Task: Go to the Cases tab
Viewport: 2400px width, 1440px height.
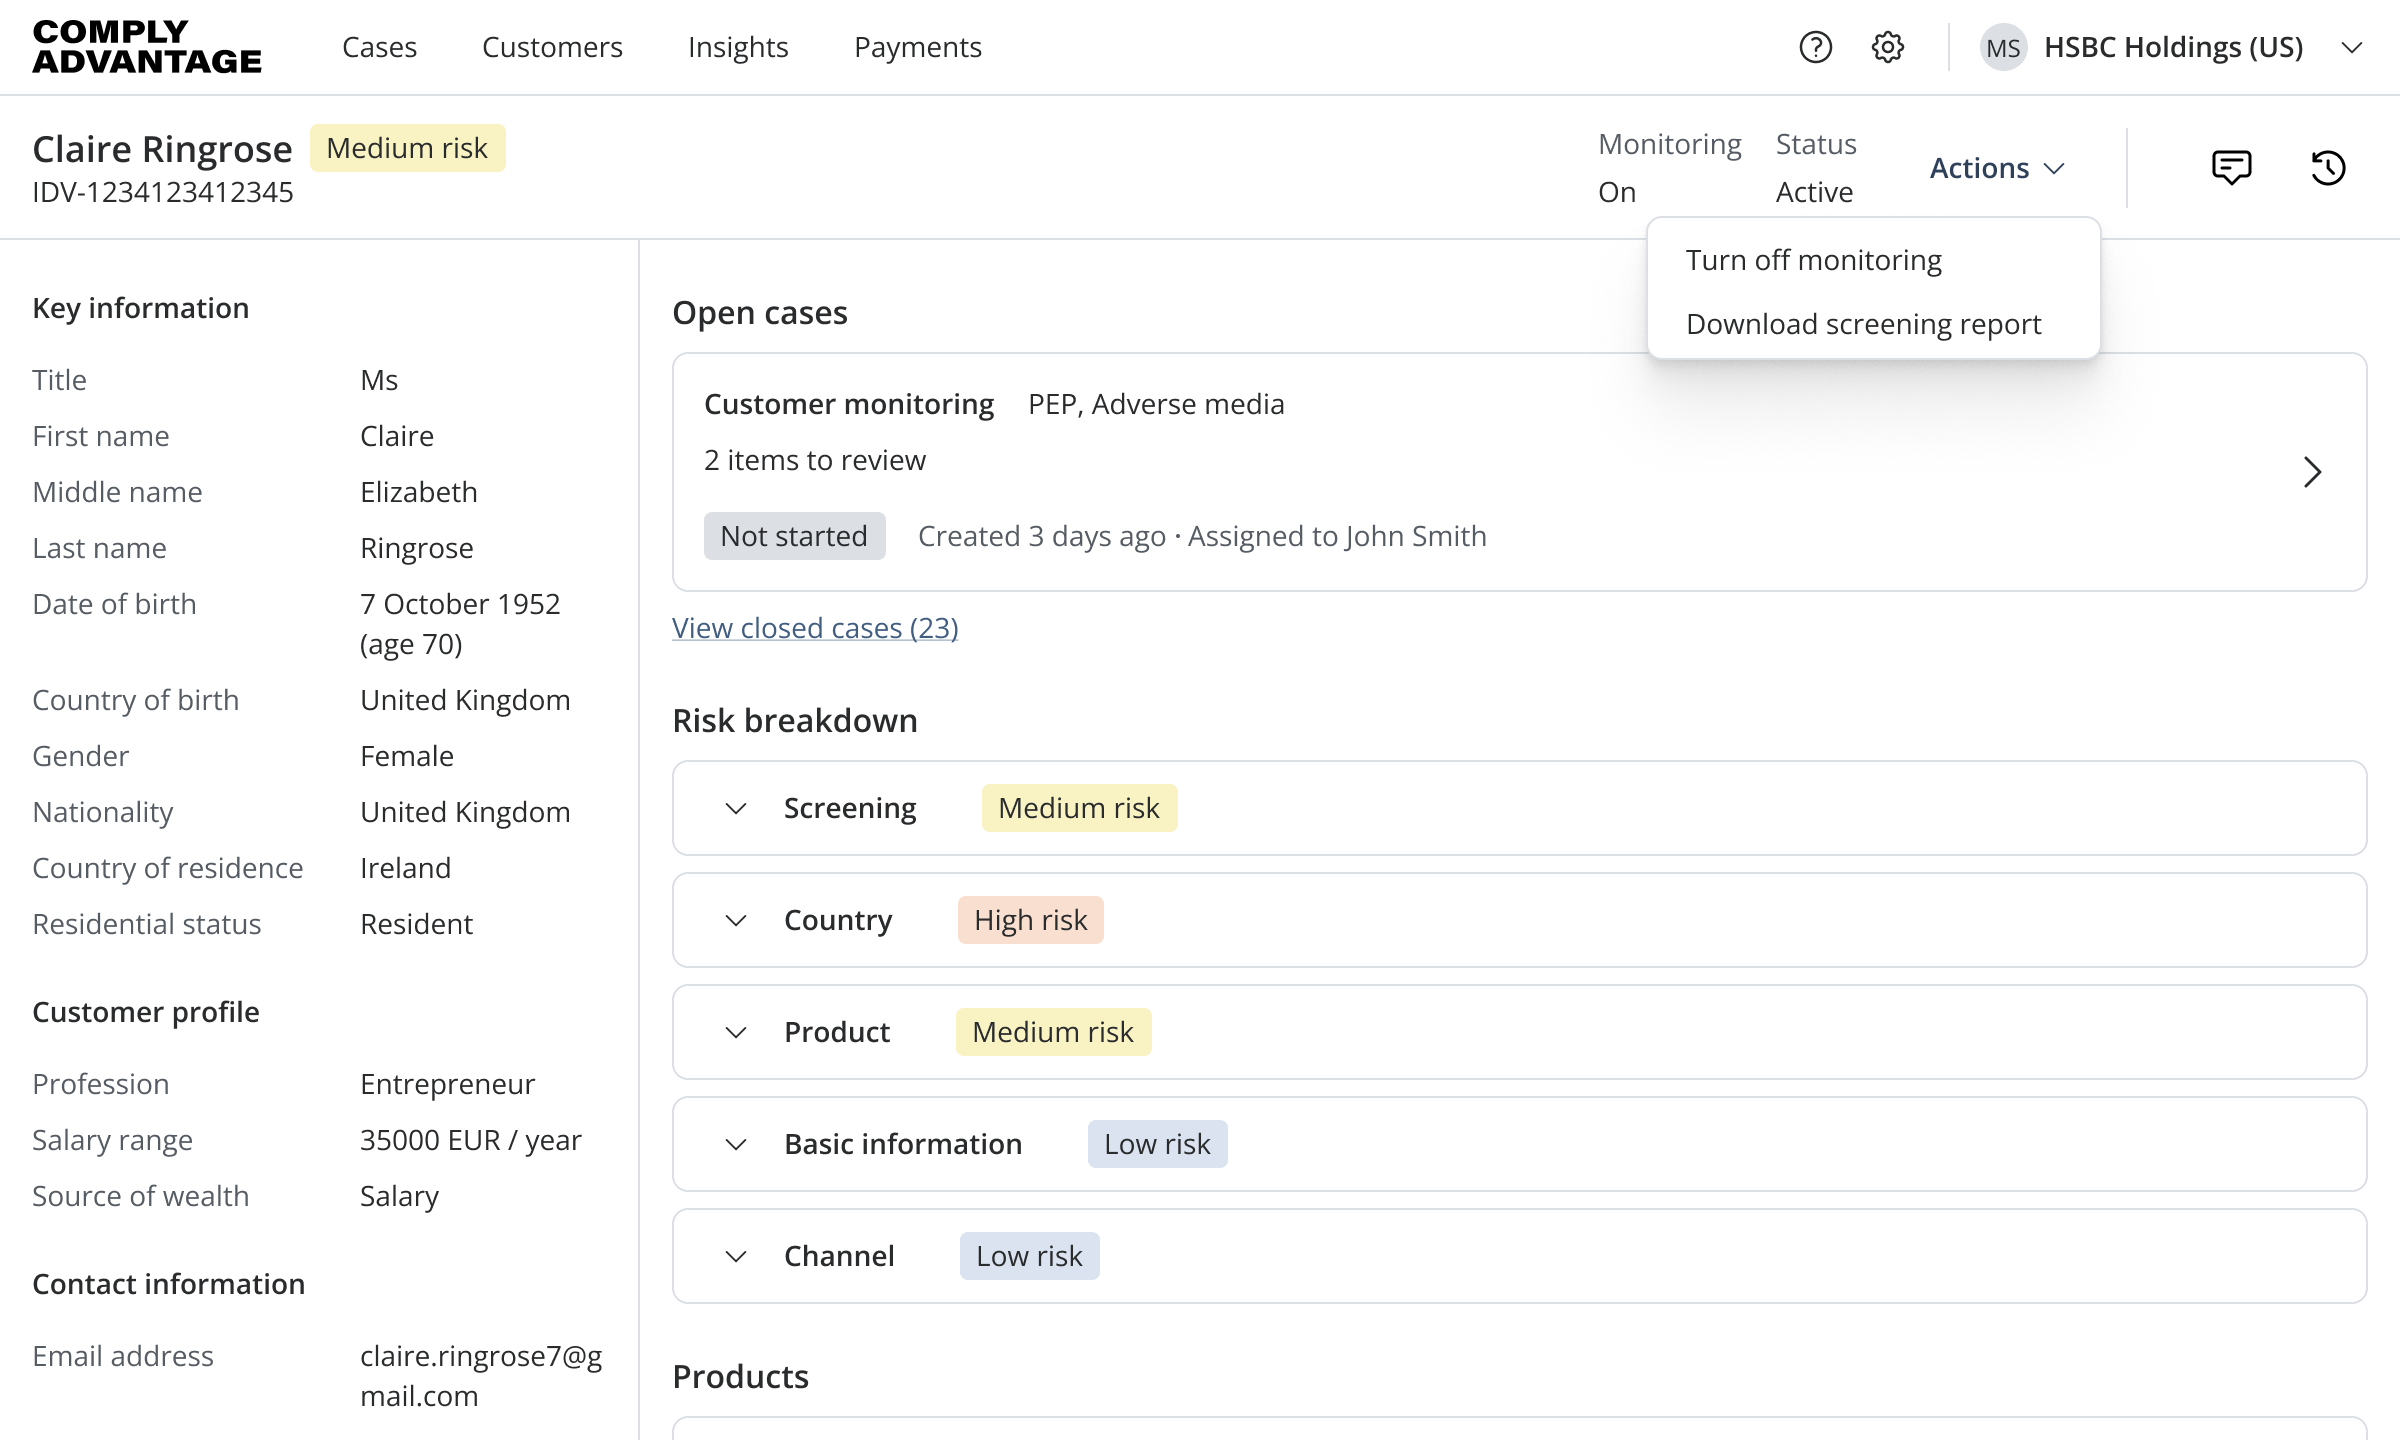Action: coord(379,47)
